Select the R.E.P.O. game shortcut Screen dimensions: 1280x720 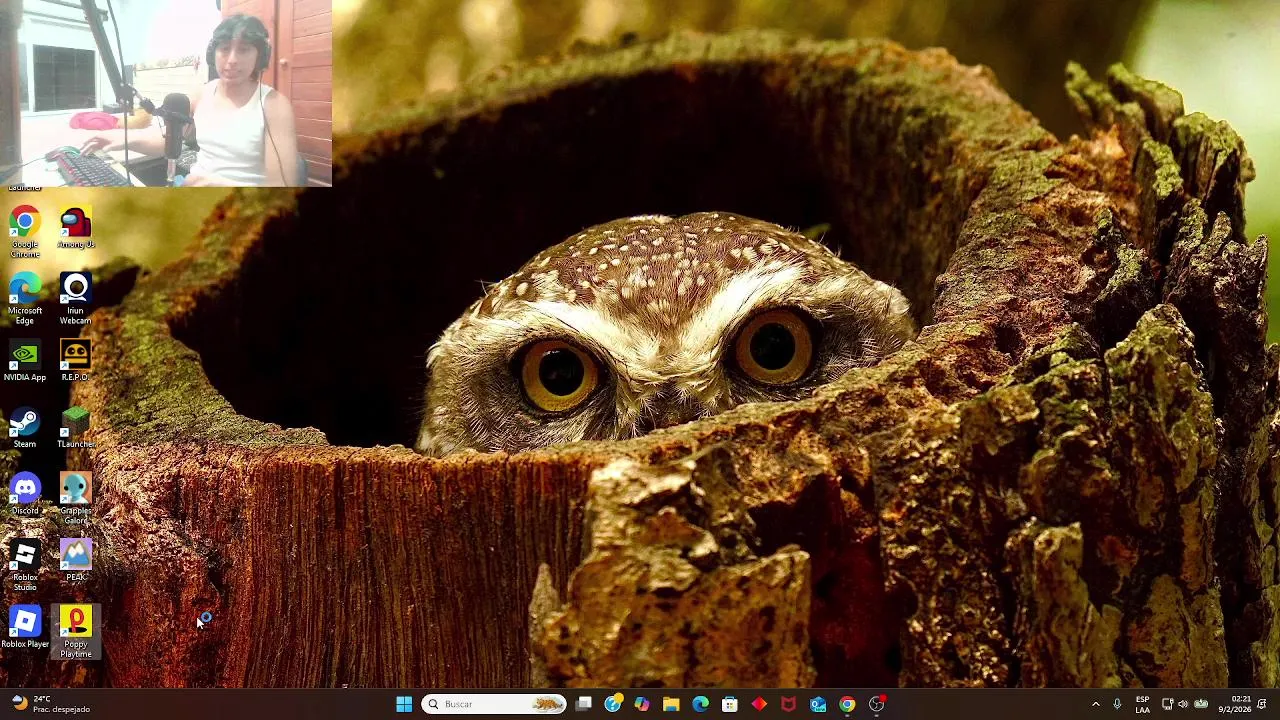click(75, 361)
